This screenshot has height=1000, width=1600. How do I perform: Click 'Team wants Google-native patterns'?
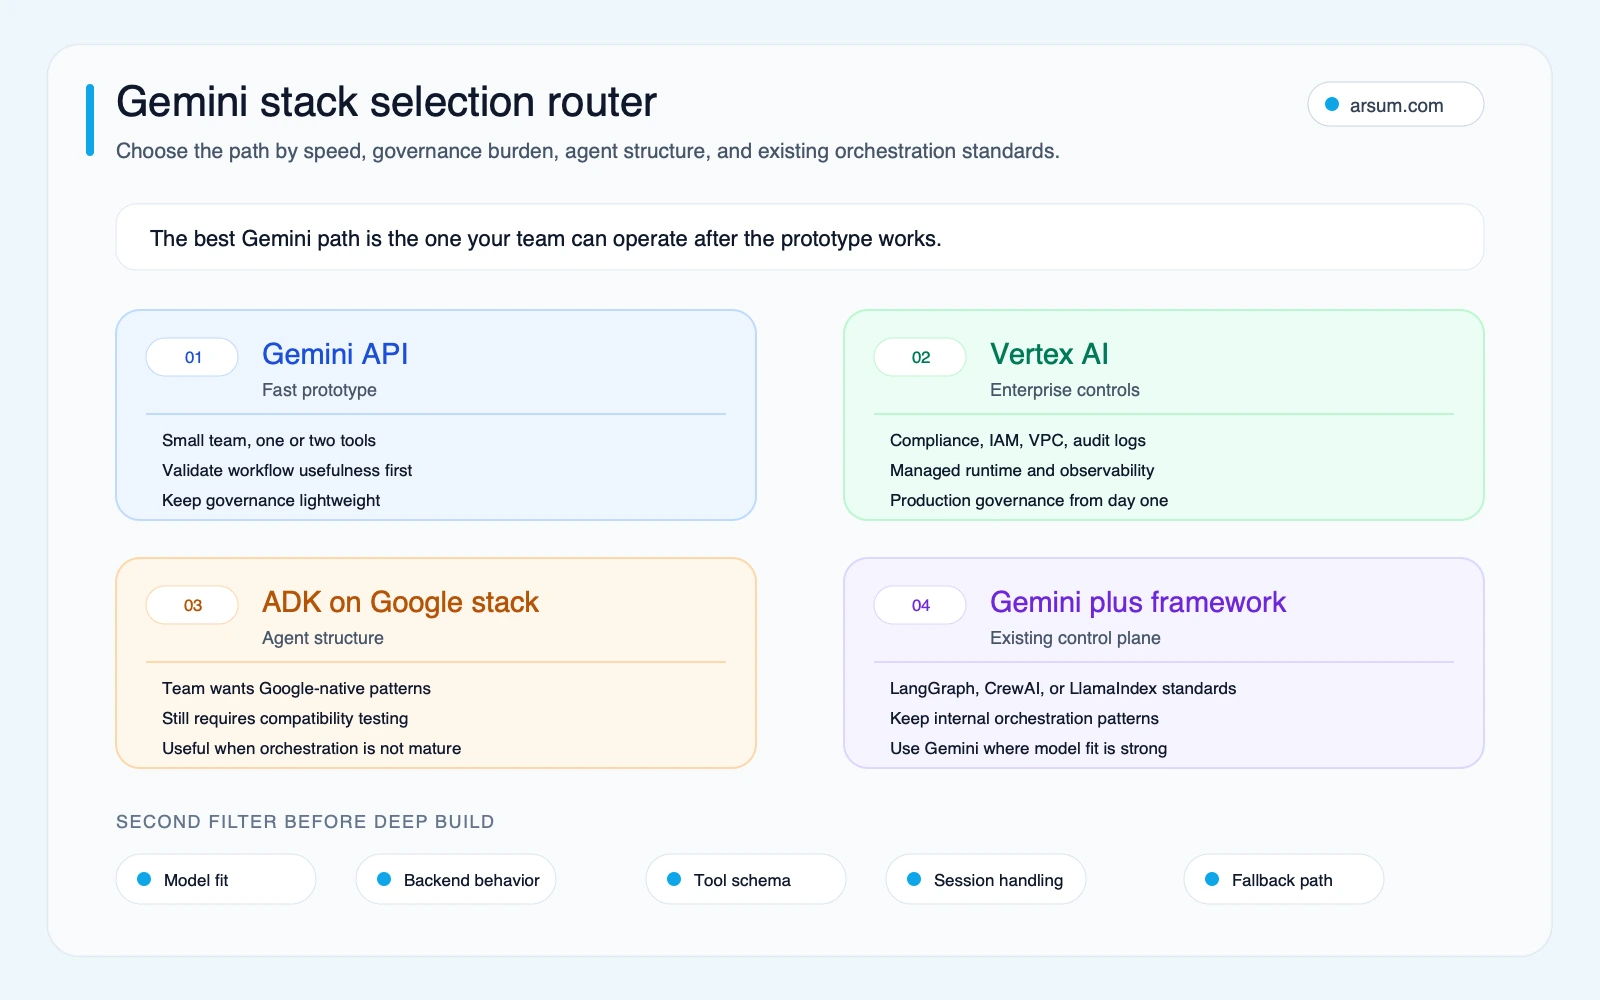[x=296, y=688]
